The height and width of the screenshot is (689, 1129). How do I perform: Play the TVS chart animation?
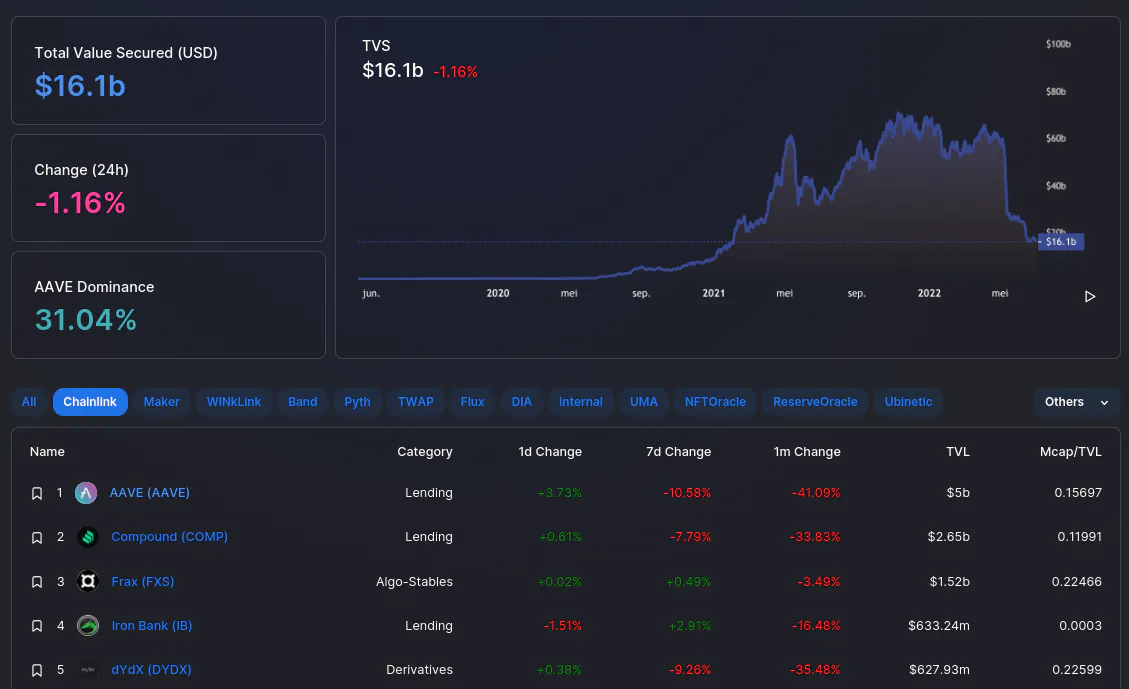tap(1090, 297)
